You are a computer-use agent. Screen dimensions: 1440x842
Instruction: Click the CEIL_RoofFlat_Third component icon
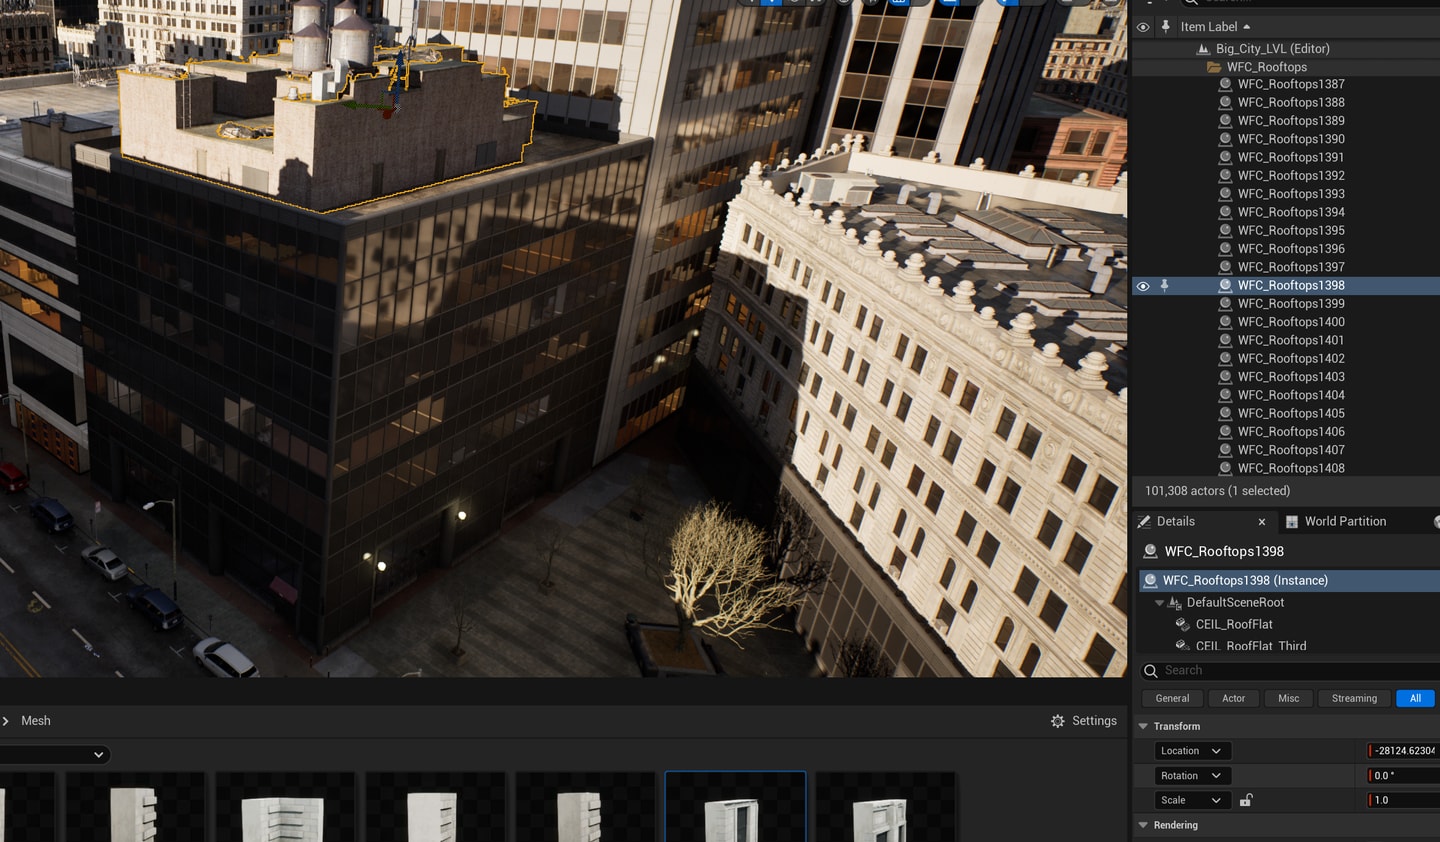tap(1182, 646)
